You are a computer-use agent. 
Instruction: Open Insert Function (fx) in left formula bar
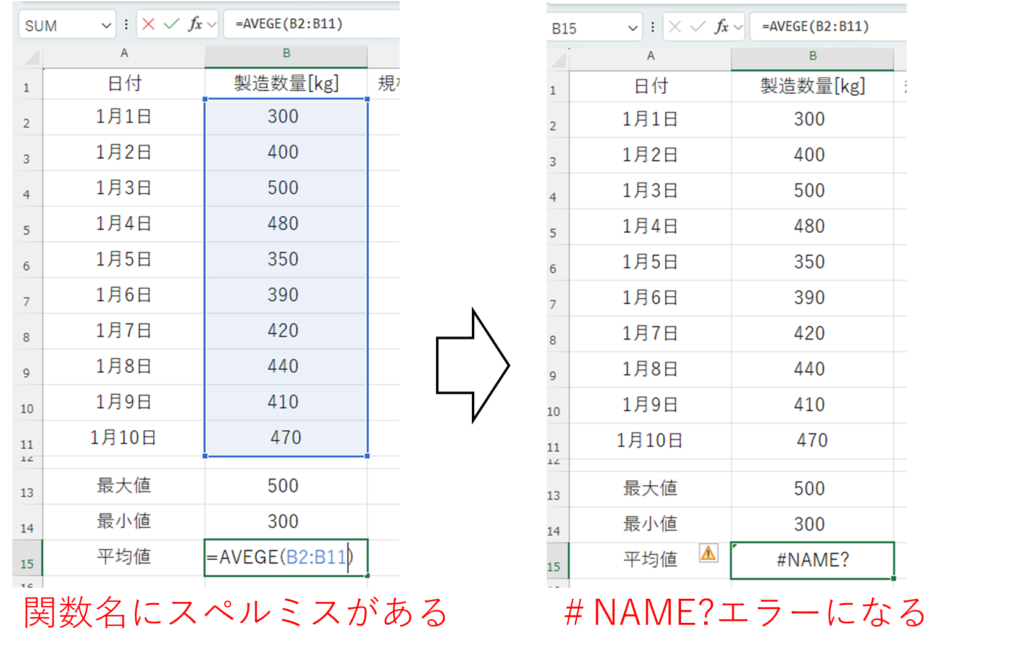click(195, 25)
